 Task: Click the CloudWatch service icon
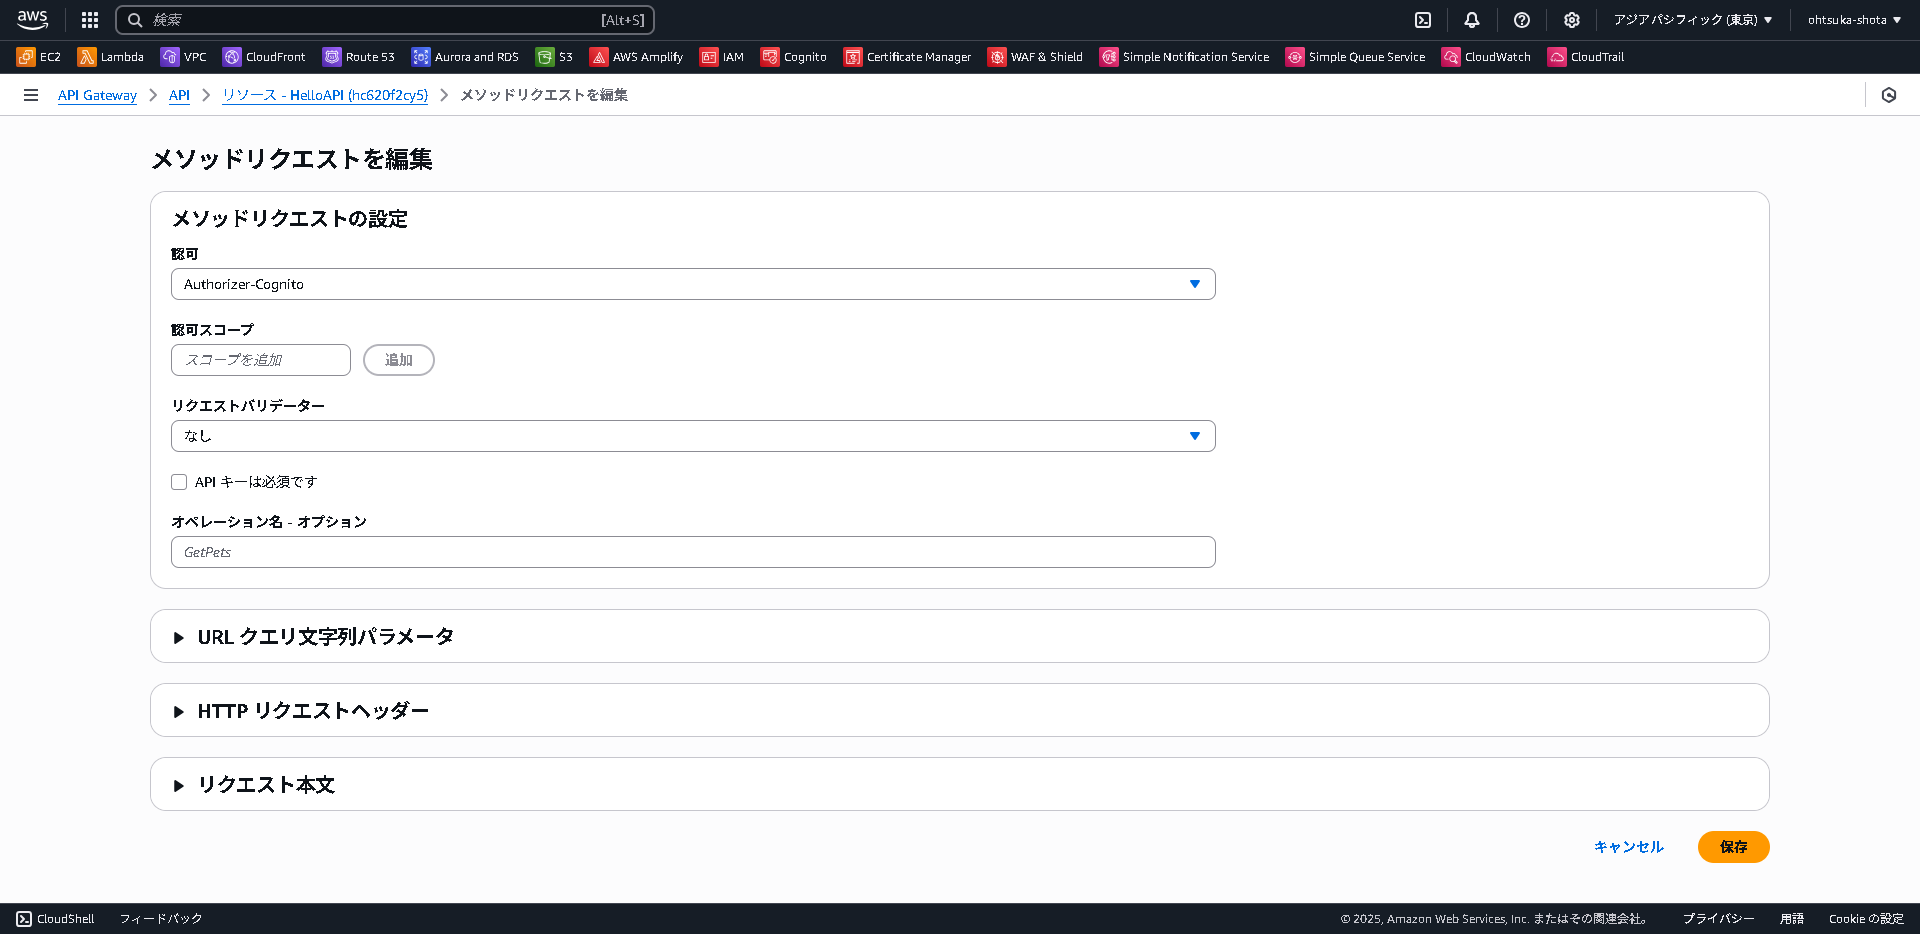(1487, 57)
